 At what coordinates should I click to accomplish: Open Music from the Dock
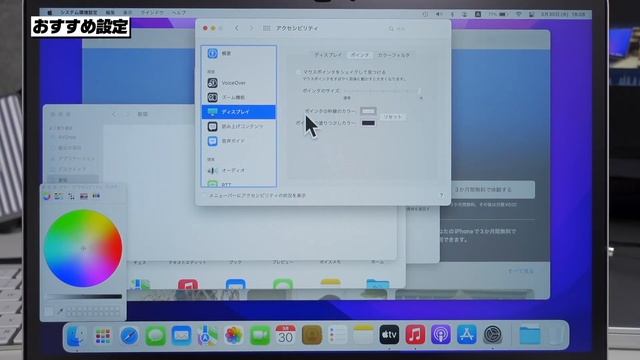[x=415, y=336]
